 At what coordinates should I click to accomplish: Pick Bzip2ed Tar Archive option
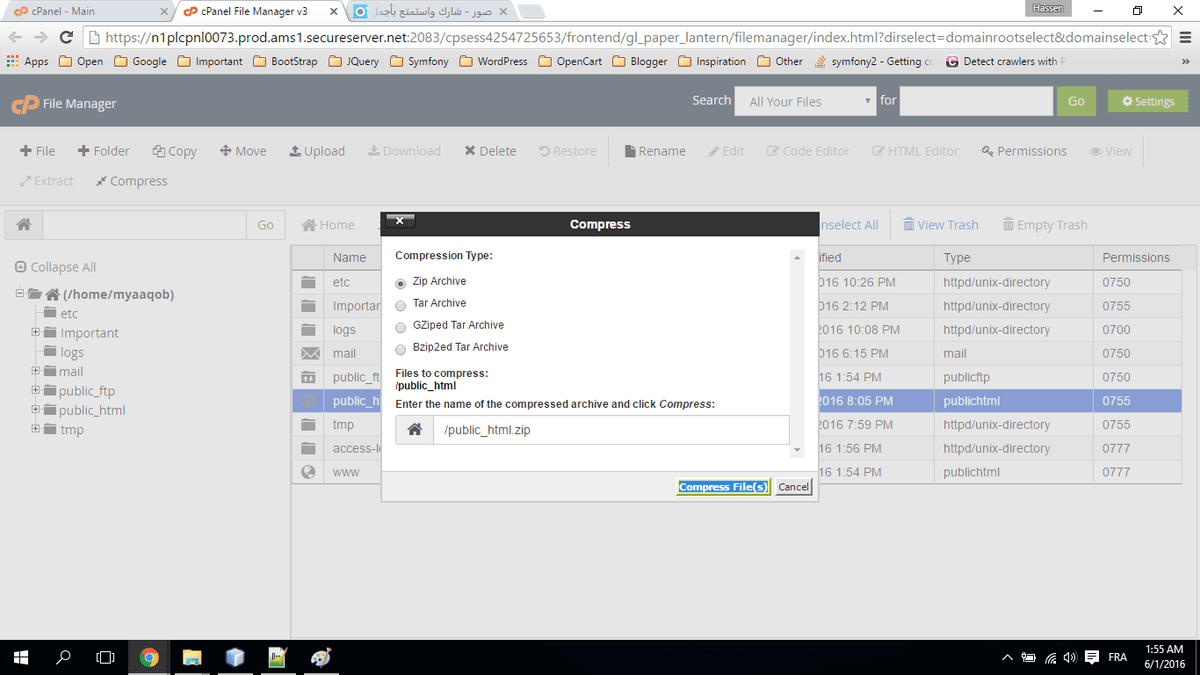[402, 348]
